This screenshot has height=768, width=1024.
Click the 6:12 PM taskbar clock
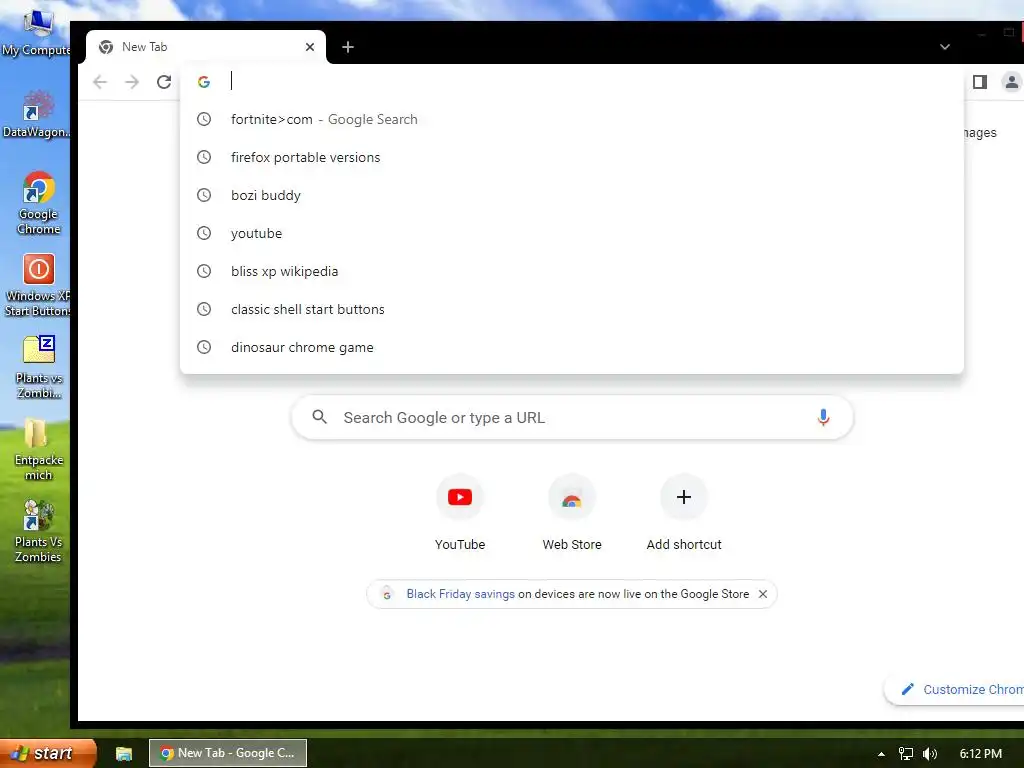(x=980, y=754)
